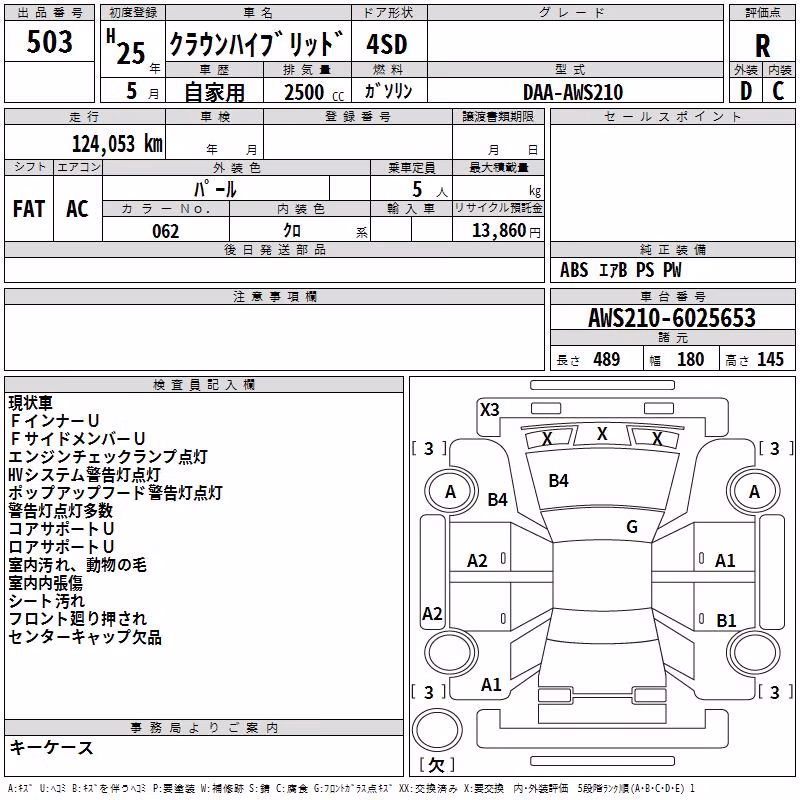
Task: Click the header セールスポイント
Action: point(672,116)
